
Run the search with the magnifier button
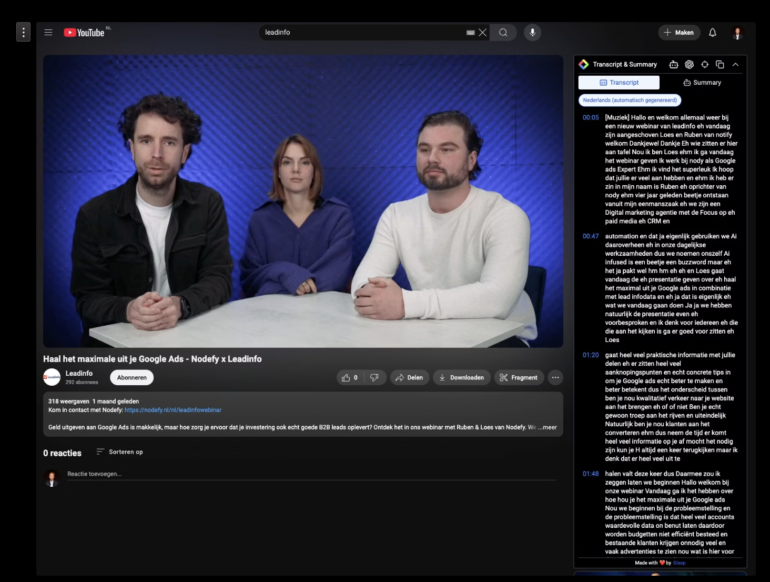503,32
